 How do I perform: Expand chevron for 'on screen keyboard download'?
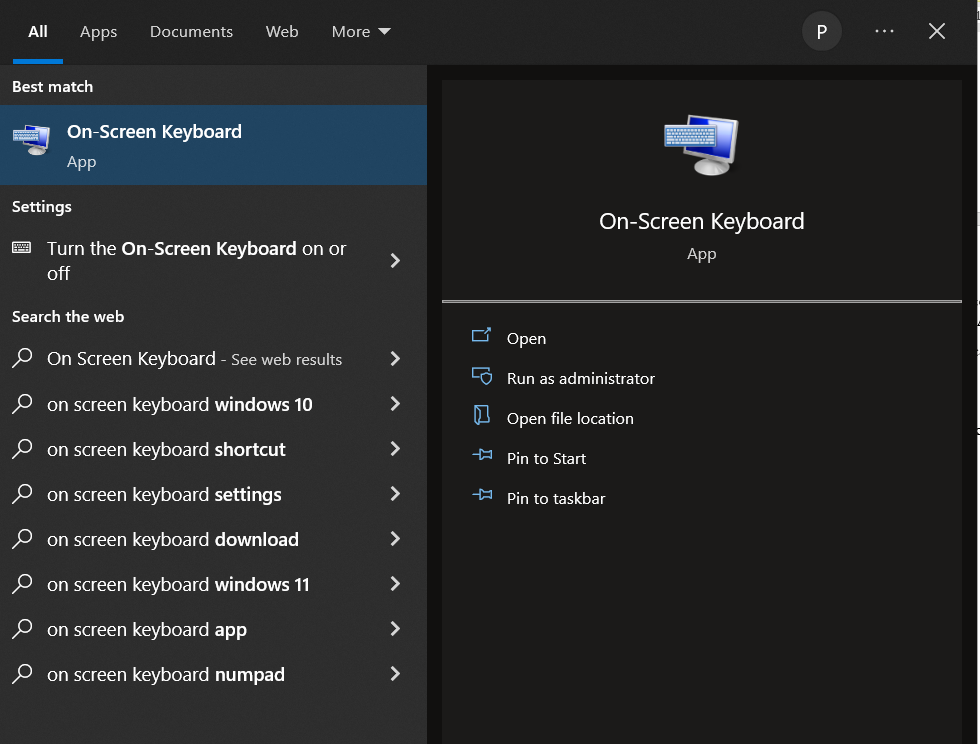[395, 538]
